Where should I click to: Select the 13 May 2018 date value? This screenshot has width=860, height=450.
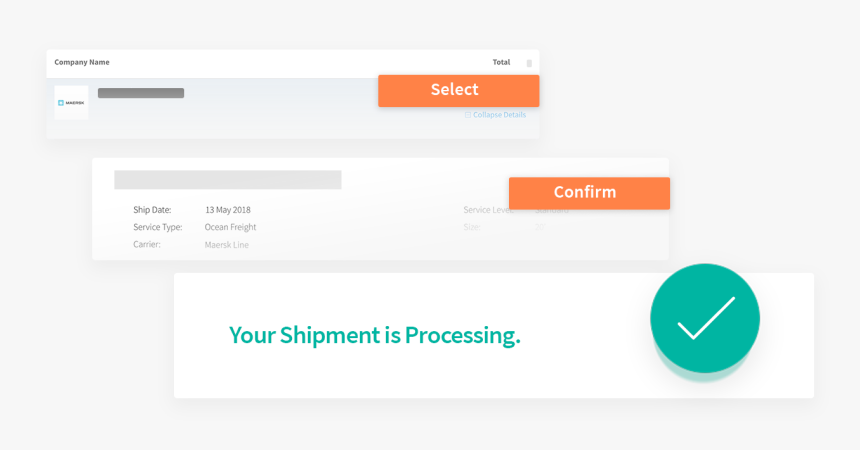[x=228, y=210]
